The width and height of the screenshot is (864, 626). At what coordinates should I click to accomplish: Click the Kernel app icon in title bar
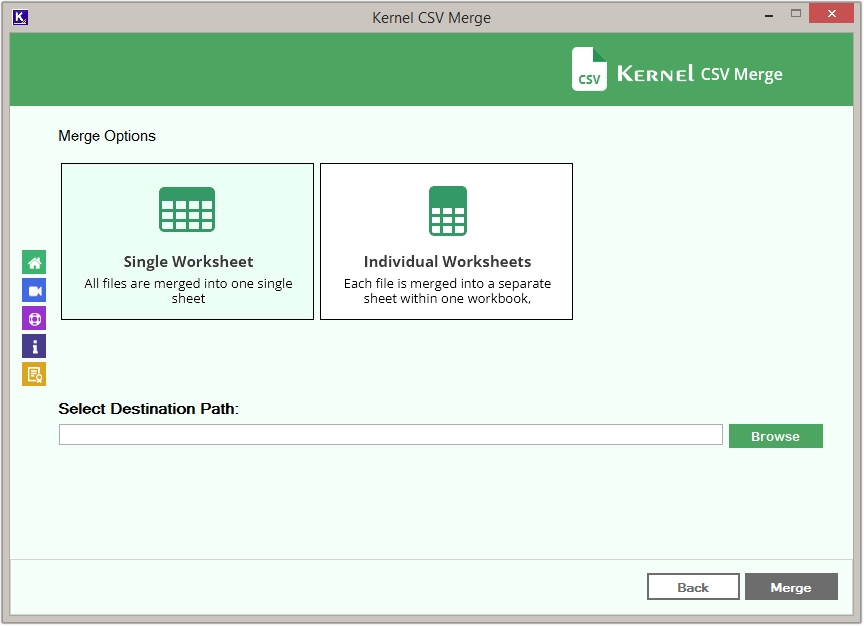[20, 18]
